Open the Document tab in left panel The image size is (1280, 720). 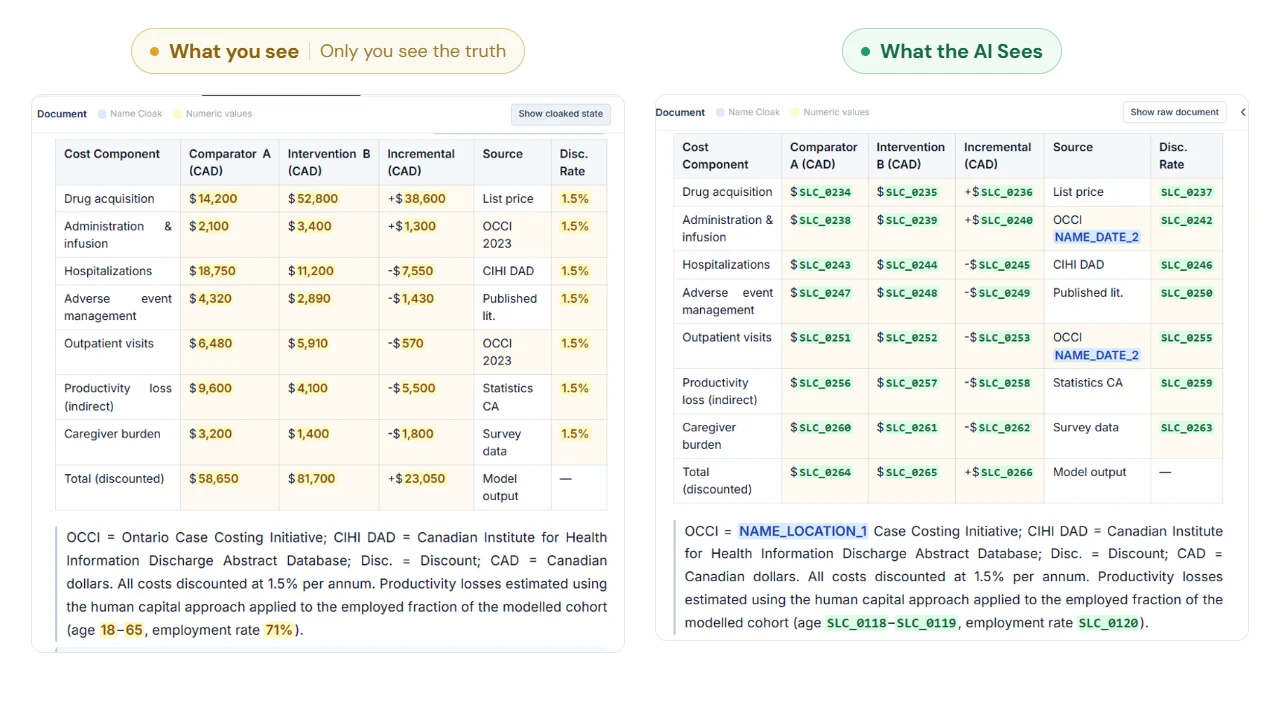[62, 114]
